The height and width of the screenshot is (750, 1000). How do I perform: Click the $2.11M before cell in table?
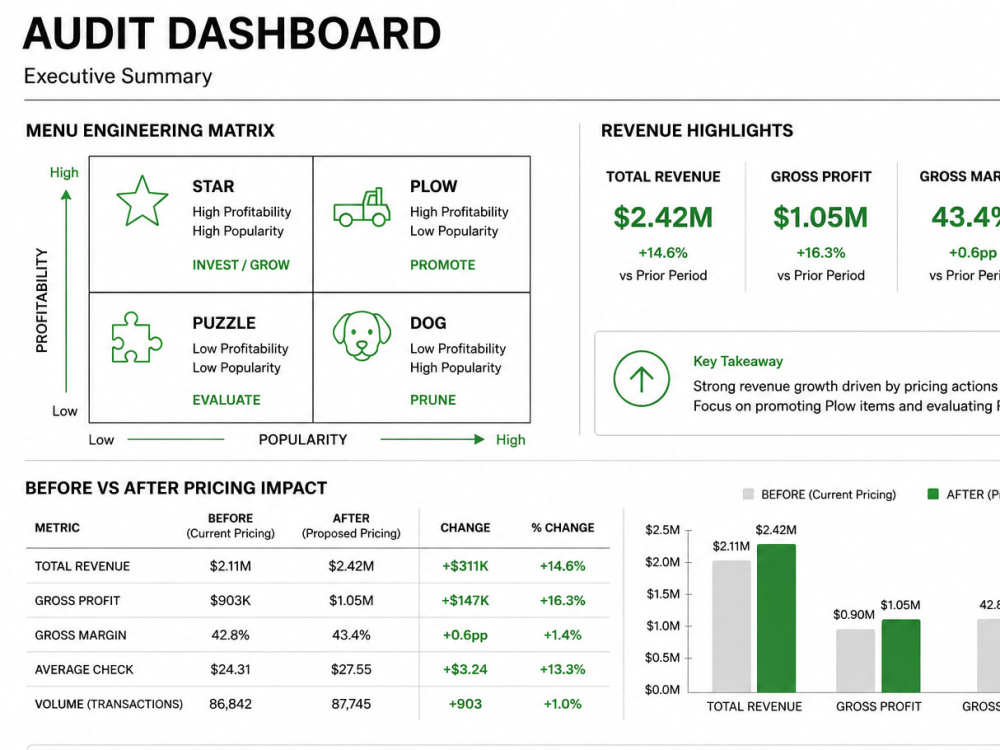coord(230,566)
